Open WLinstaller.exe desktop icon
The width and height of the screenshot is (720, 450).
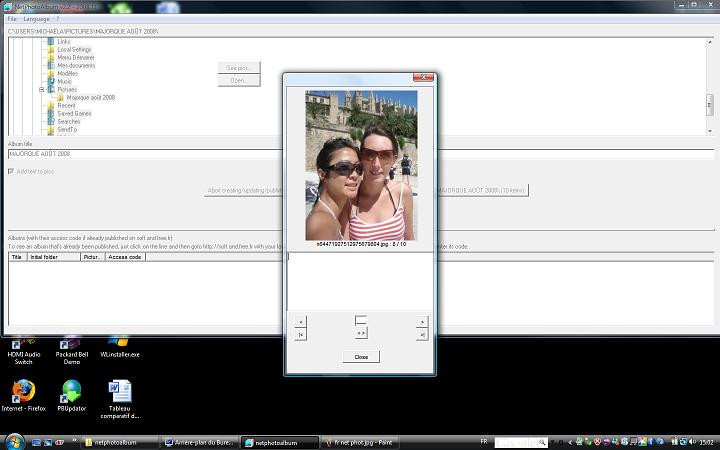click(x=120, y=348)
